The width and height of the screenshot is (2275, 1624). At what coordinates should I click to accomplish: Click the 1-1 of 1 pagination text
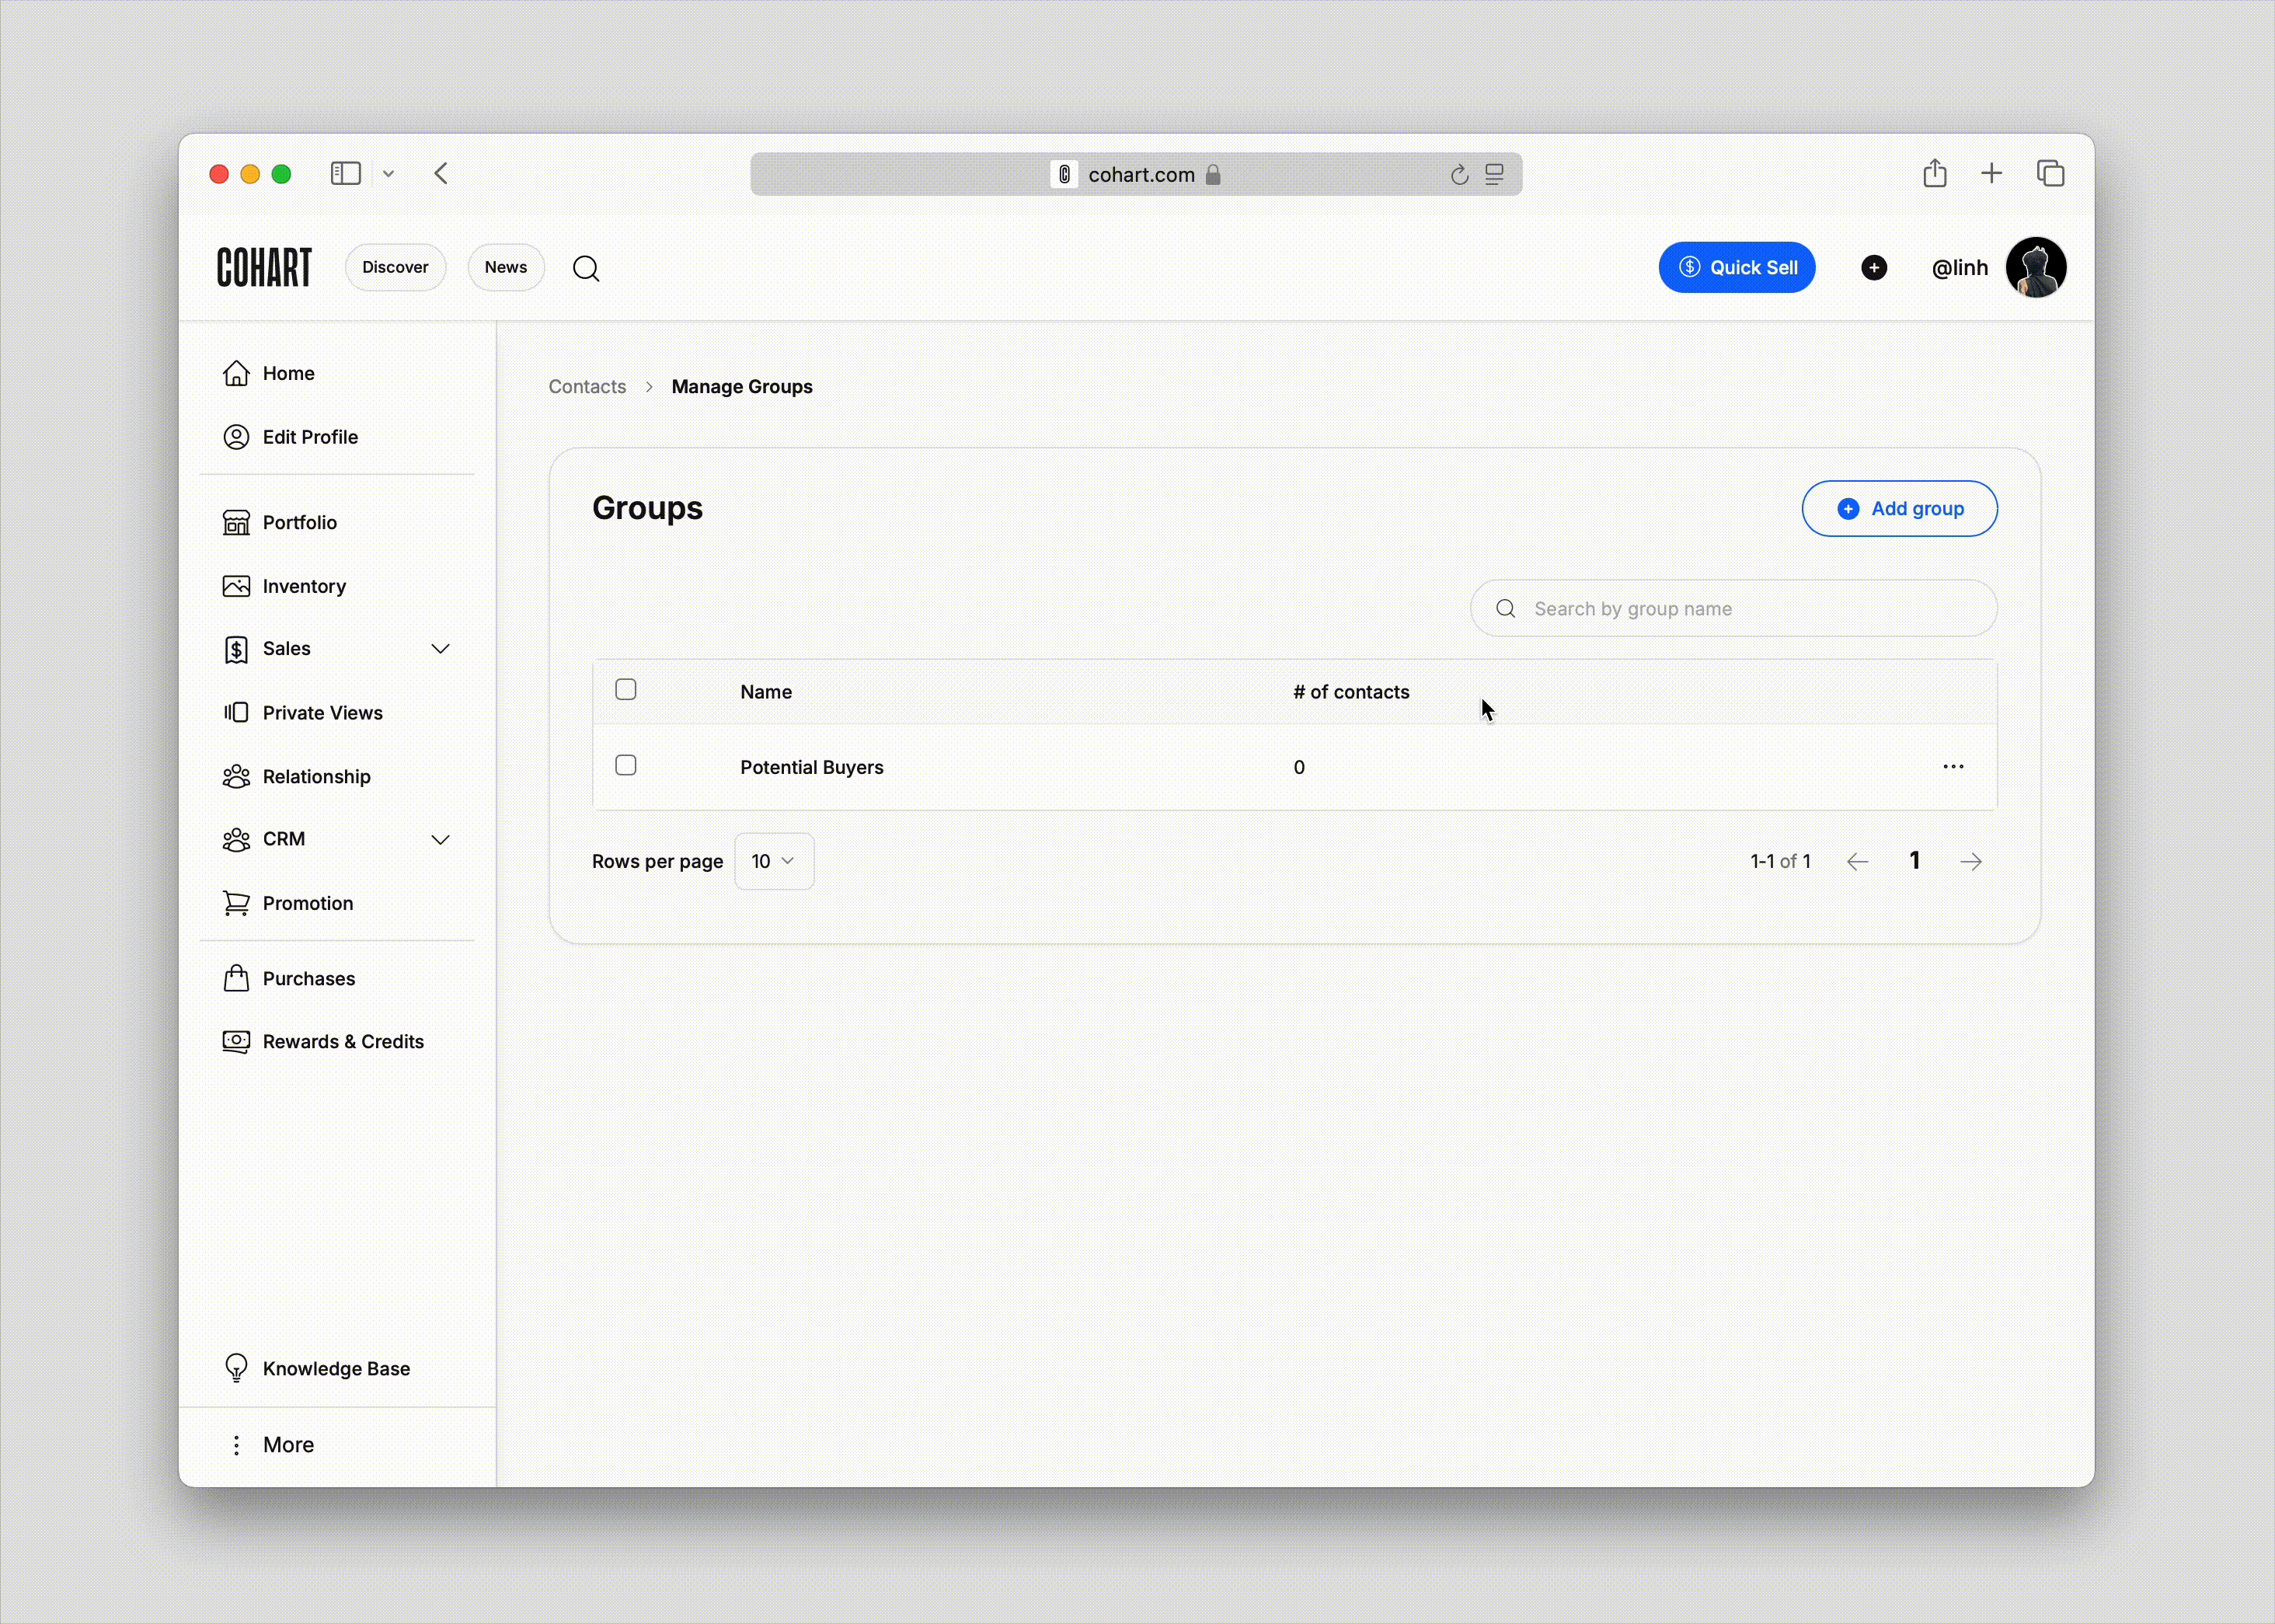pyautogui.click(x=1780, y=862)
